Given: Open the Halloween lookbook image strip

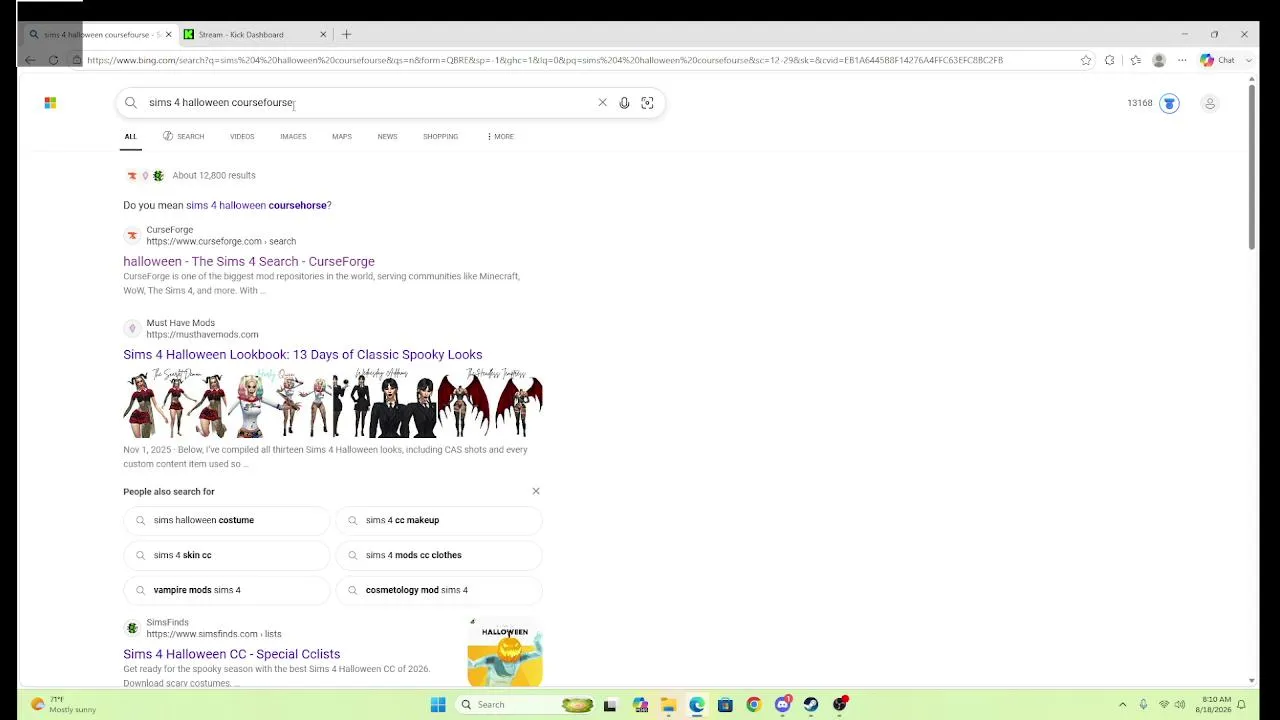Looking at the screenshot, I should (x=333, y=403).
